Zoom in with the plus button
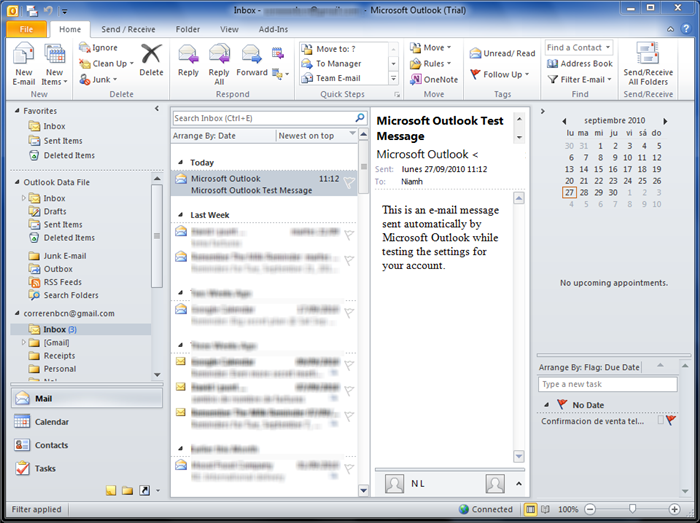This screenshot has width=700, height=523. click(674, 509)
